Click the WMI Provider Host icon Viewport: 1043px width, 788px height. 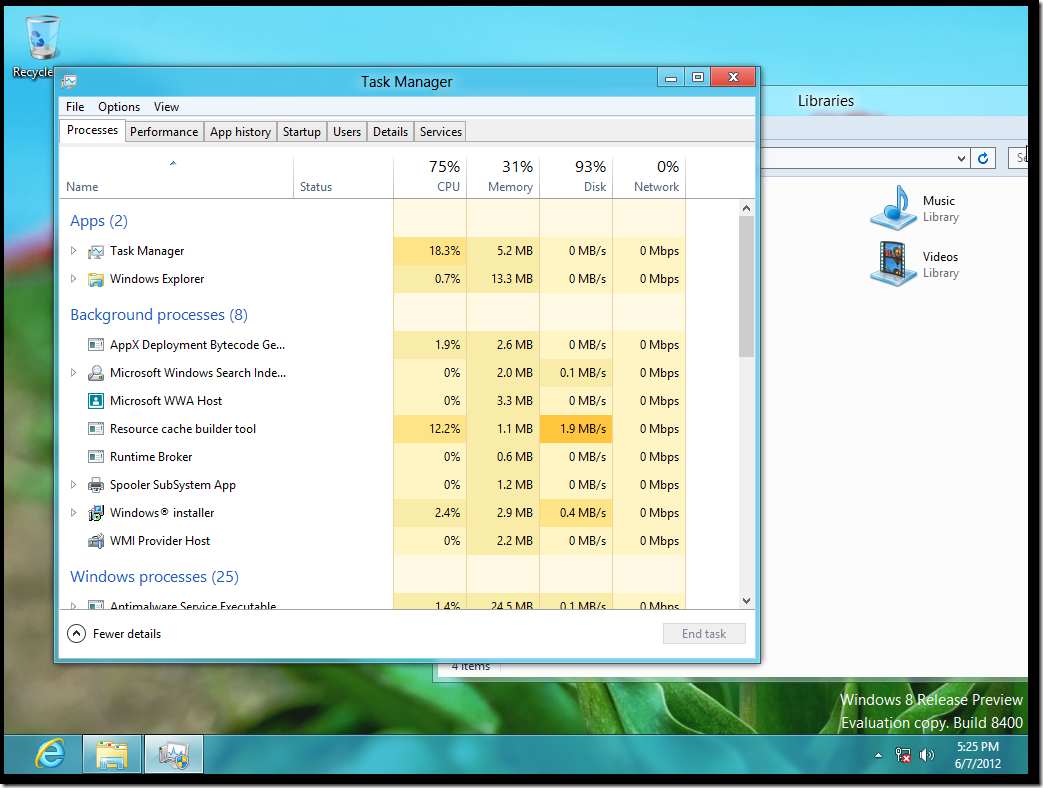tap(96, 541)
